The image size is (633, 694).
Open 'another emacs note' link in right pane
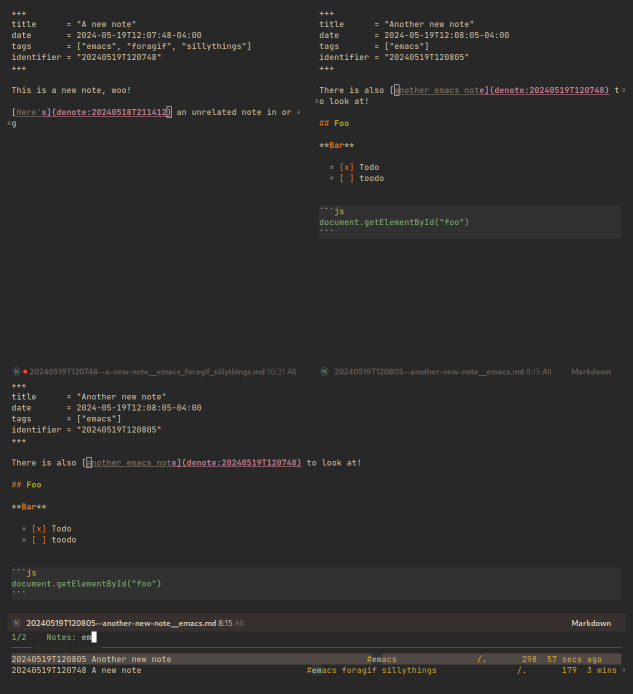(501, 90)
